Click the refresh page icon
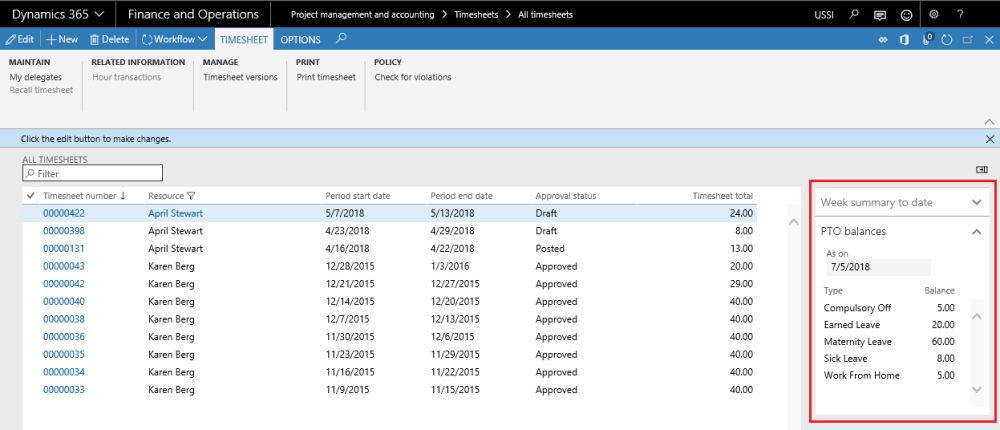This screenshot has height=430, width=1000. click(947, 39)
